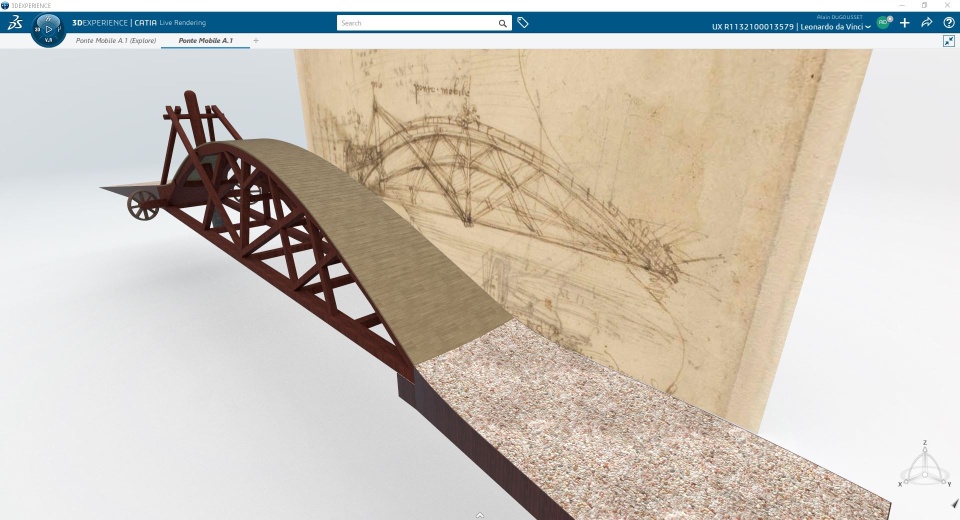Open the Add content plus icon
Viewport: 960px width, 520px height.
coord(905,23)
